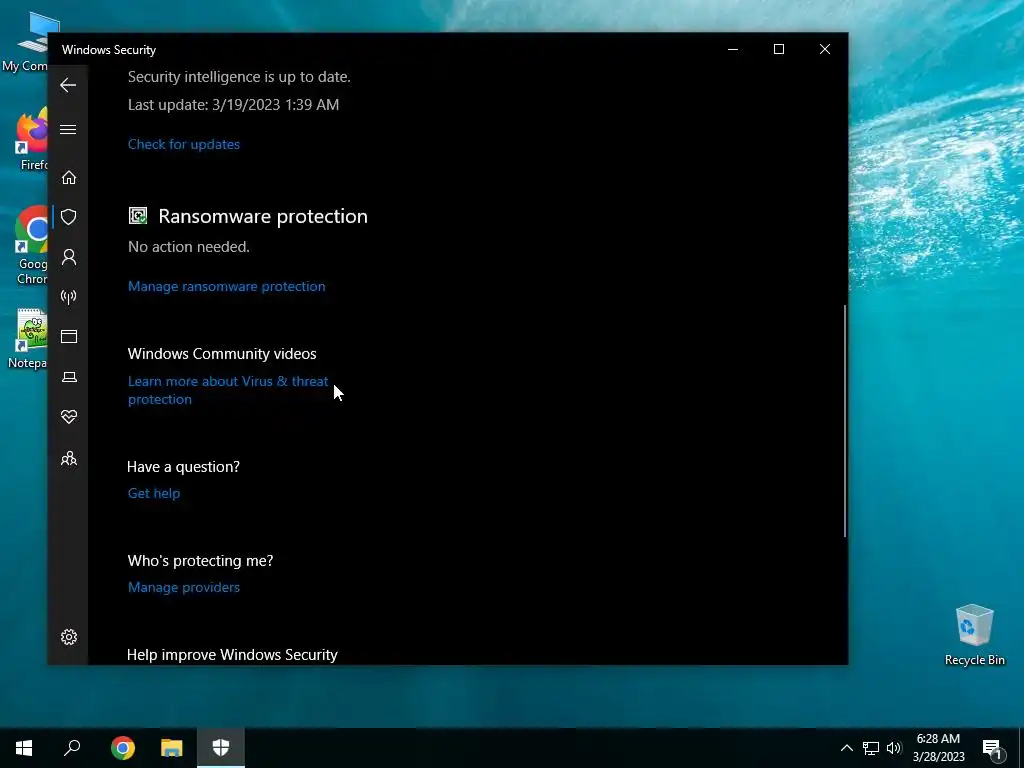Click 'Windows Community videos' heading
1024x768 pixels.
[x=222, y=354]
